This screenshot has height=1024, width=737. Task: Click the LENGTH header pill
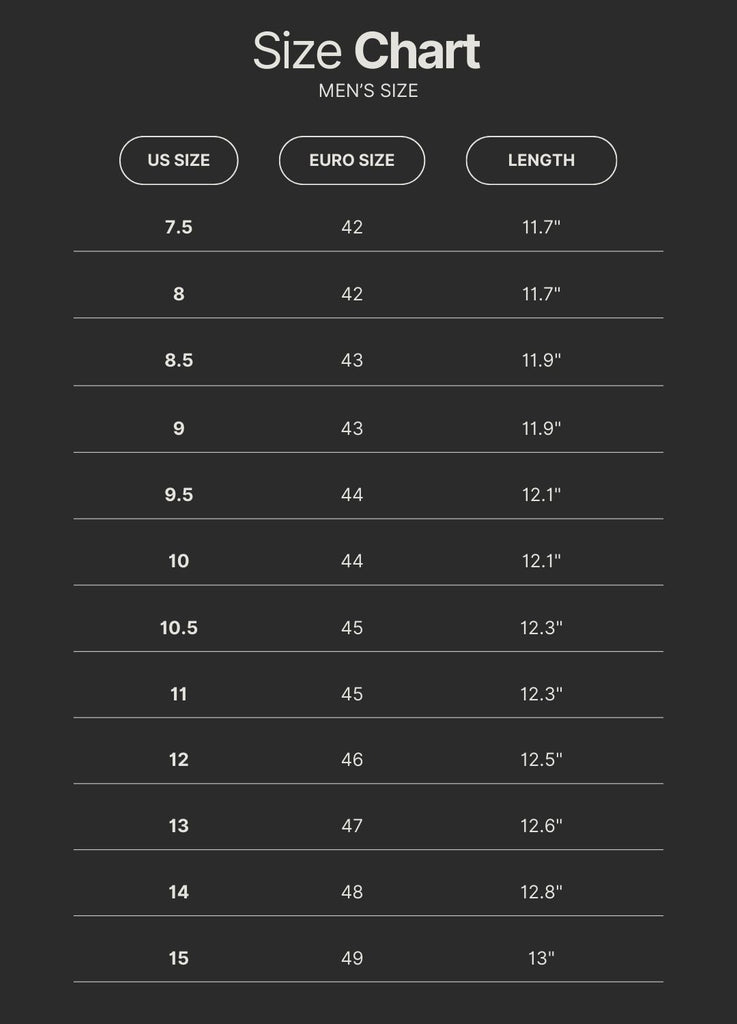coord(541,160)
